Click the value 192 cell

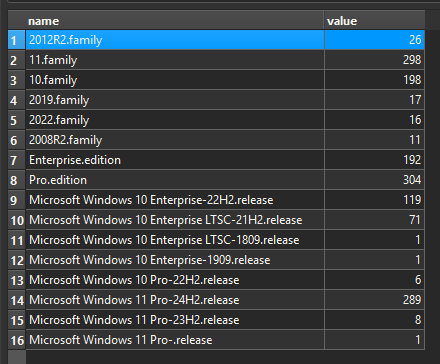coord(374,160)
